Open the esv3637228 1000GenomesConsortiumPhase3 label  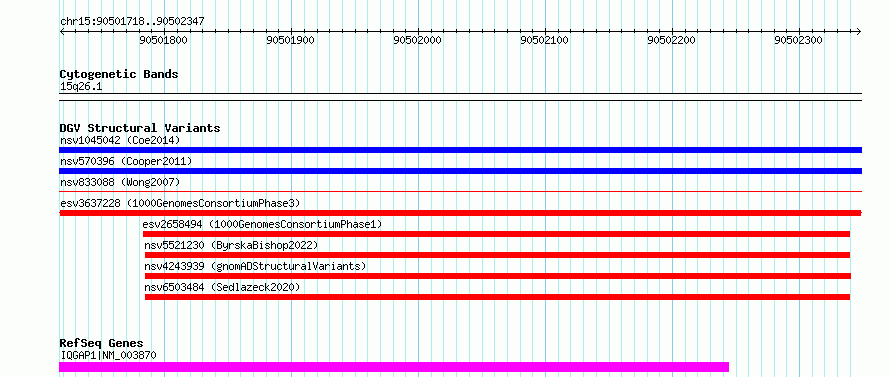click(x=180, y=203)
